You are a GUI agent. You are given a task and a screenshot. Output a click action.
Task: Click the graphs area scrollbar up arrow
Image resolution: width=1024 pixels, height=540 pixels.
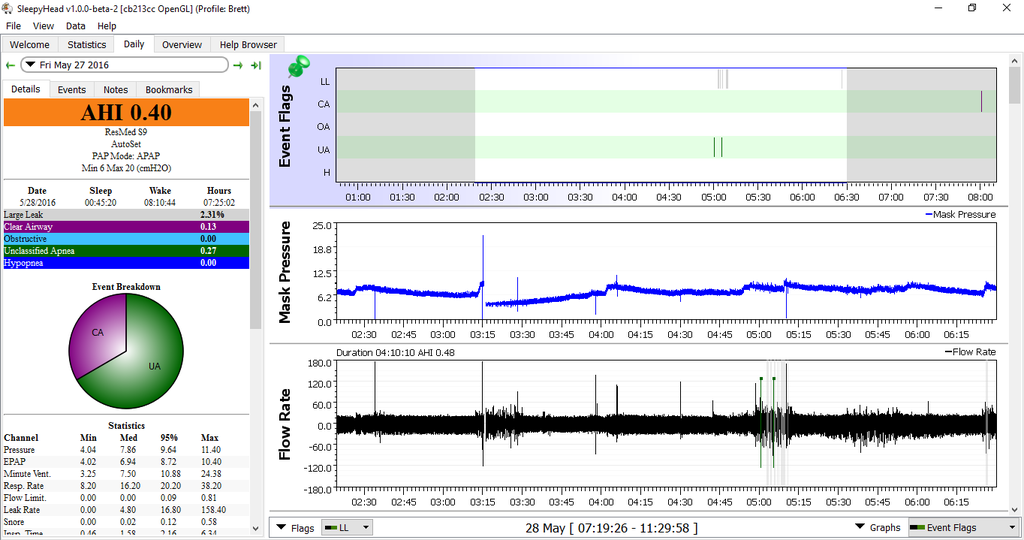(1015, 61)
